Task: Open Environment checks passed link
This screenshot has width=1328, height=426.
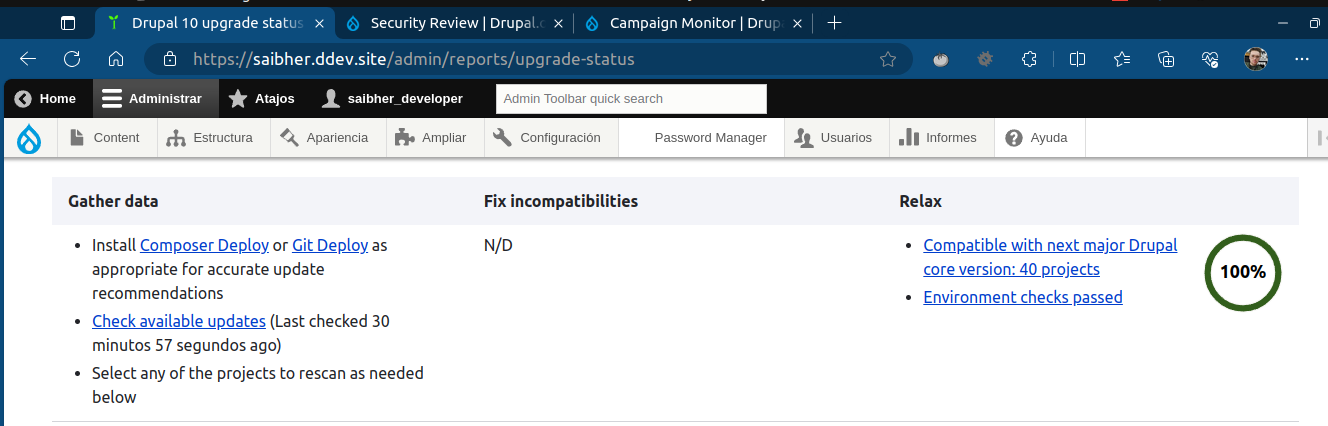Action: (1023, 297)
